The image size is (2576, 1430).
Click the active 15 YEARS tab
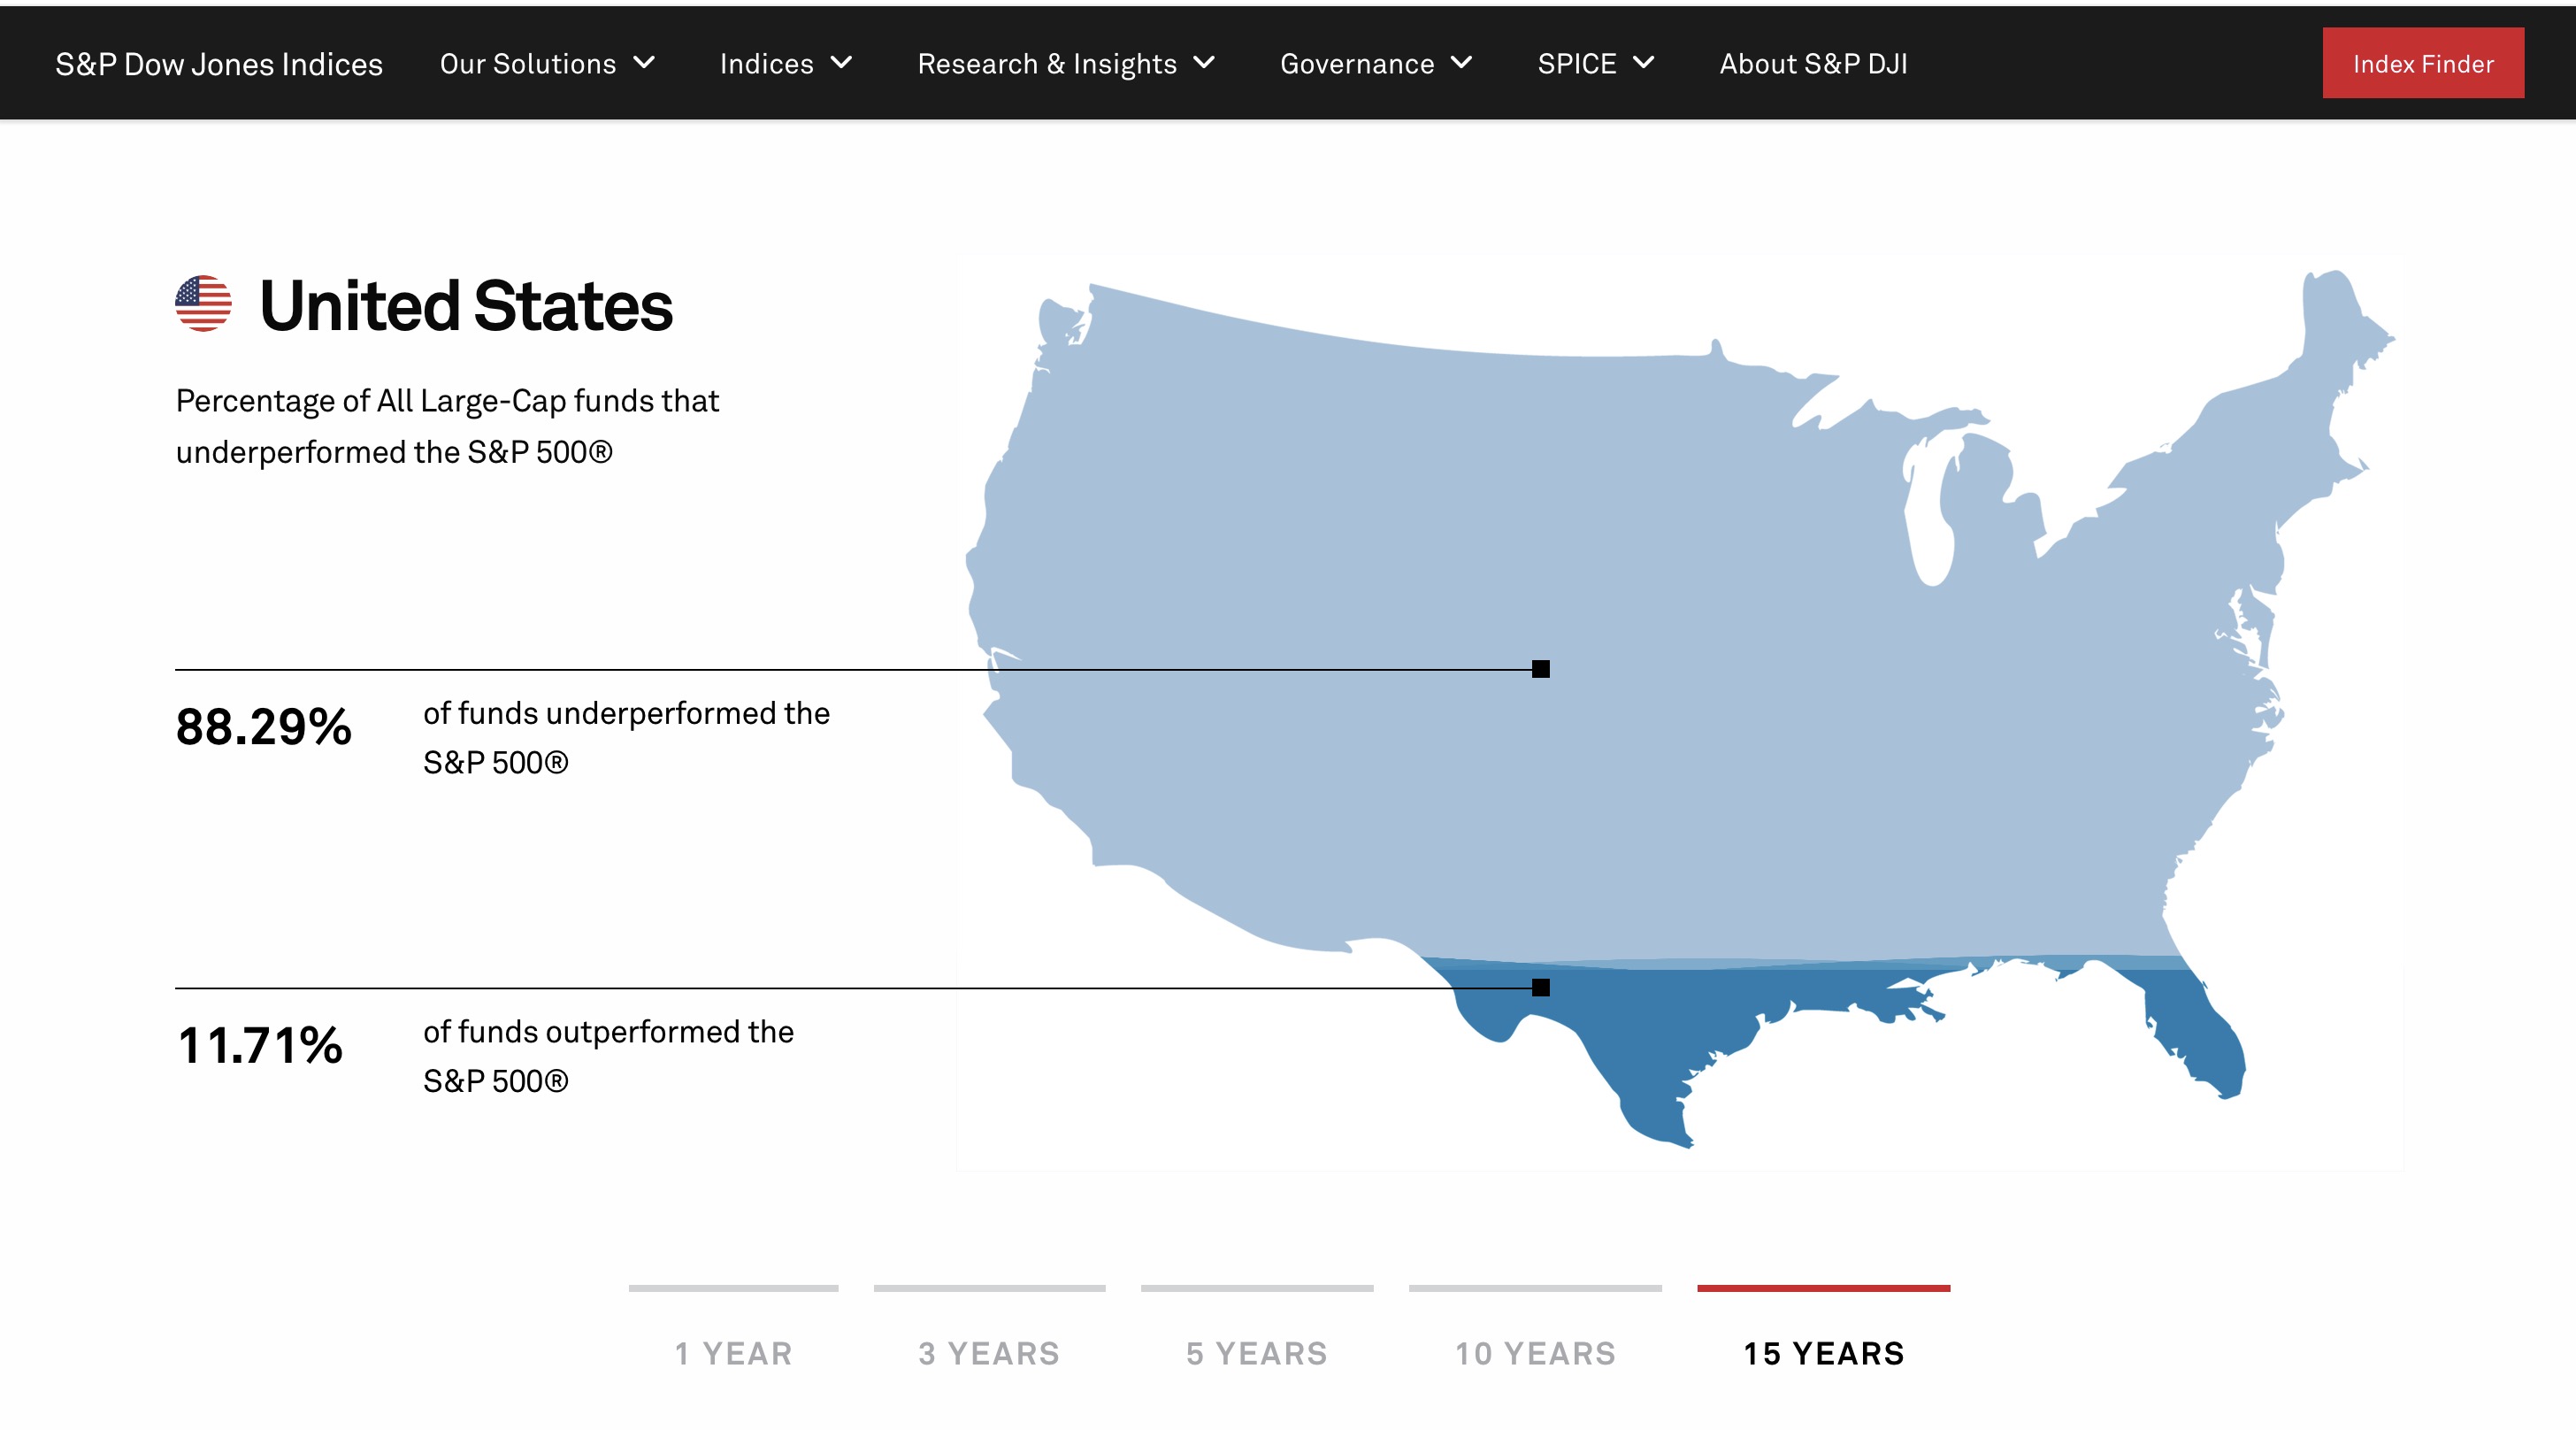pos(1823,1352)
